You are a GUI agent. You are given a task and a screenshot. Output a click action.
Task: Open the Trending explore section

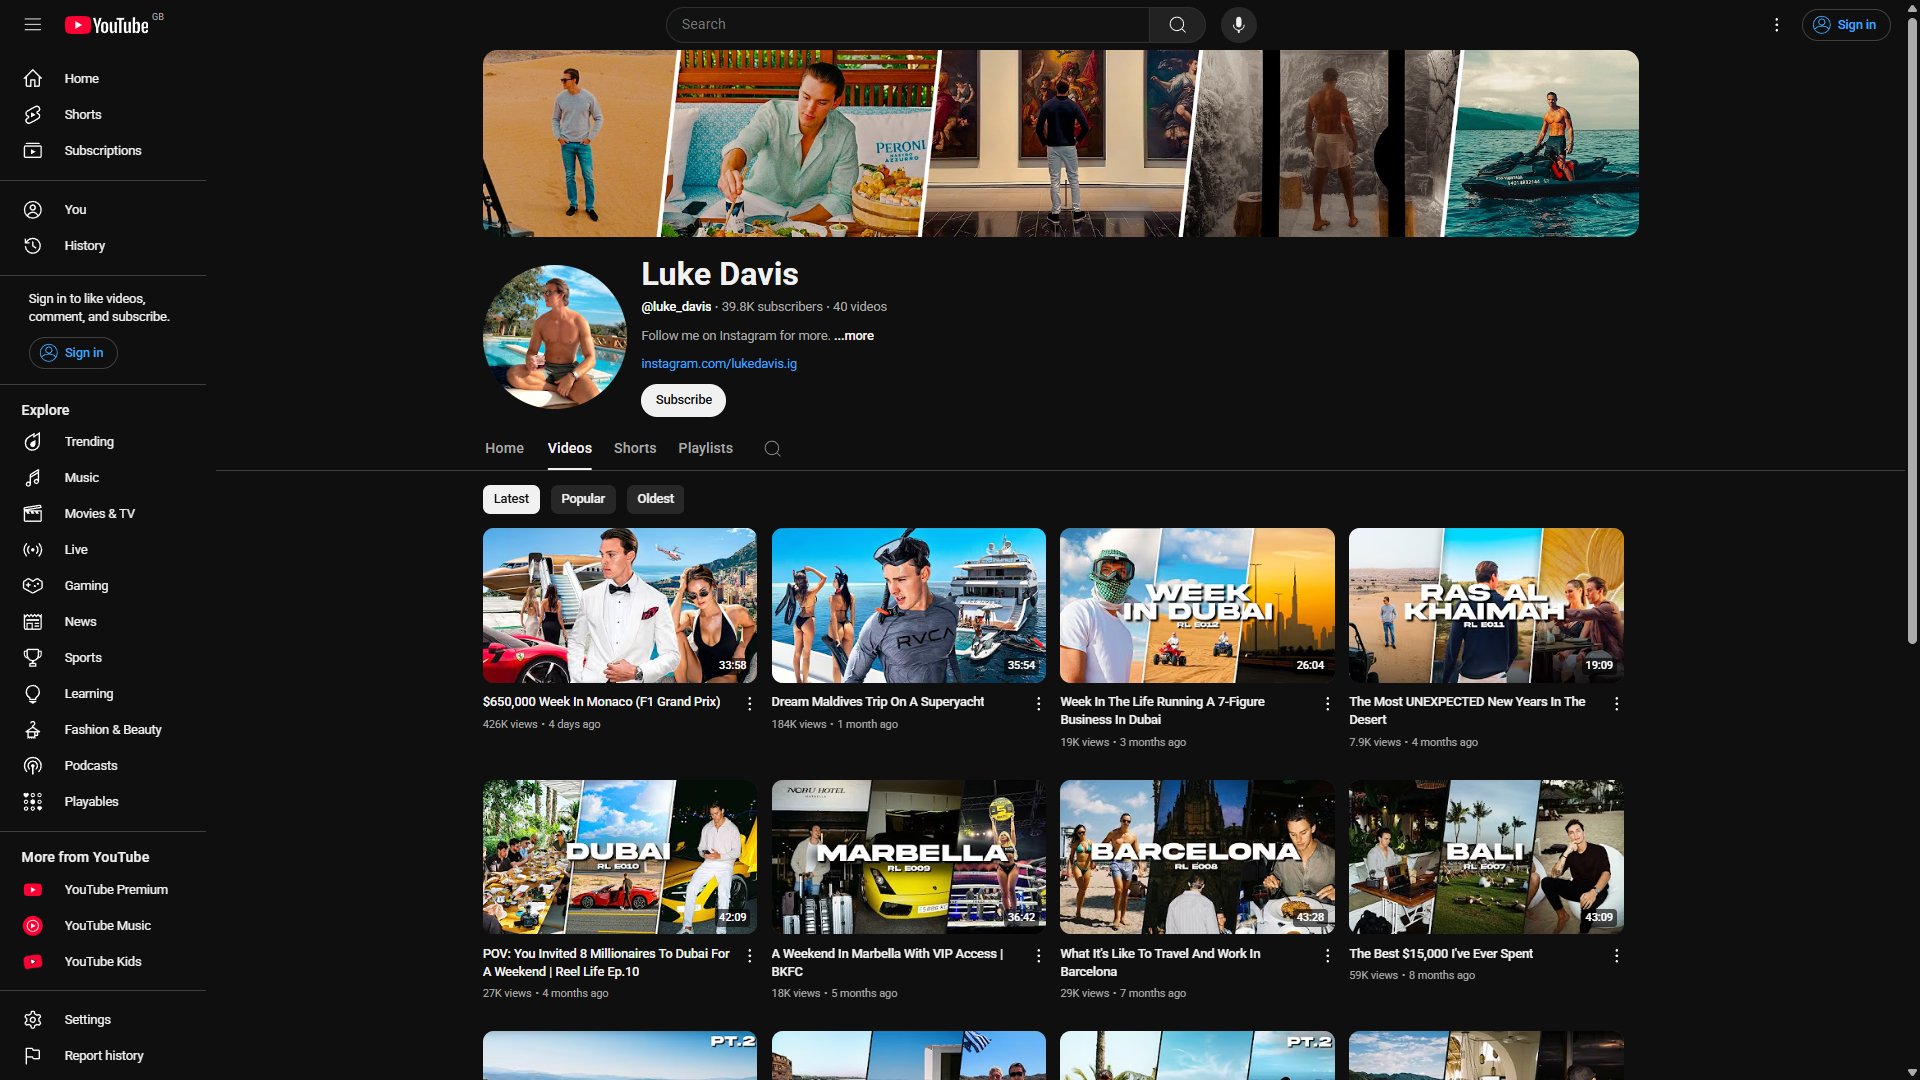pyautogui.click(x=88, y=442)
